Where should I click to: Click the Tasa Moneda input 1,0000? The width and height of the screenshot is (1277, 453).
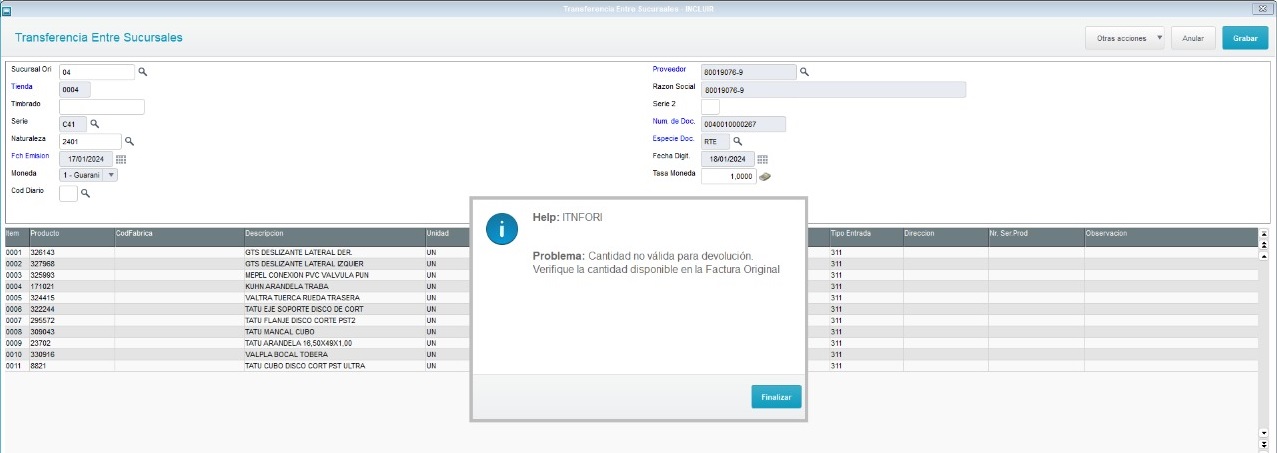[728, 176]
